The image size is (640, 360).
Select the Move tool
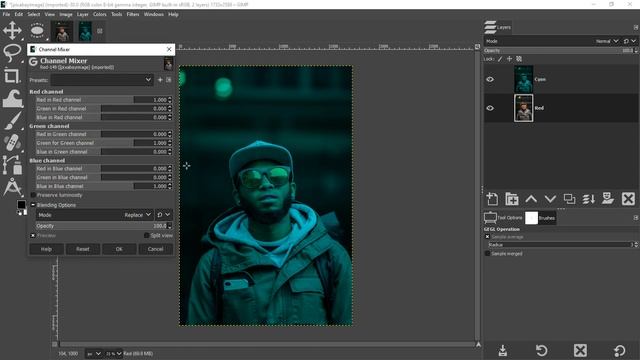12,30
